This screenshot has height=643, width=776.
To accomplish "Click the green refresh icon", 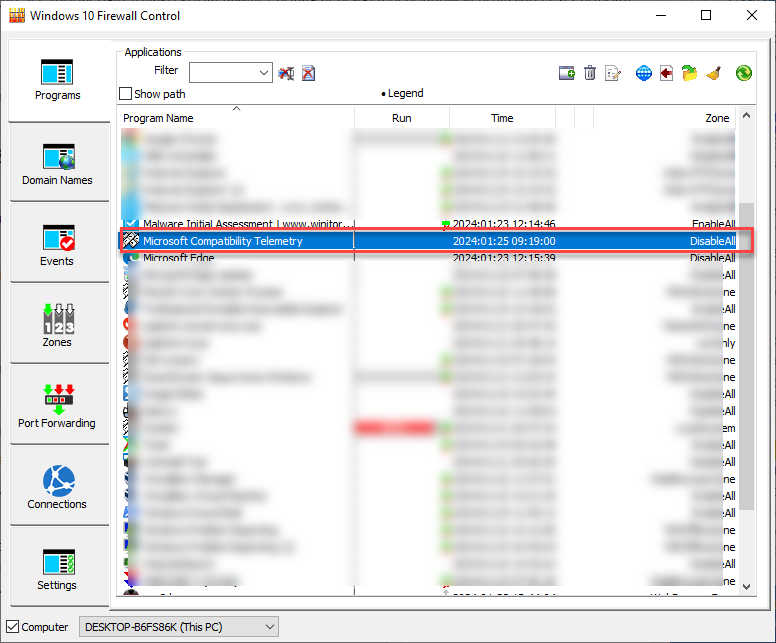I will pos(743,73).
